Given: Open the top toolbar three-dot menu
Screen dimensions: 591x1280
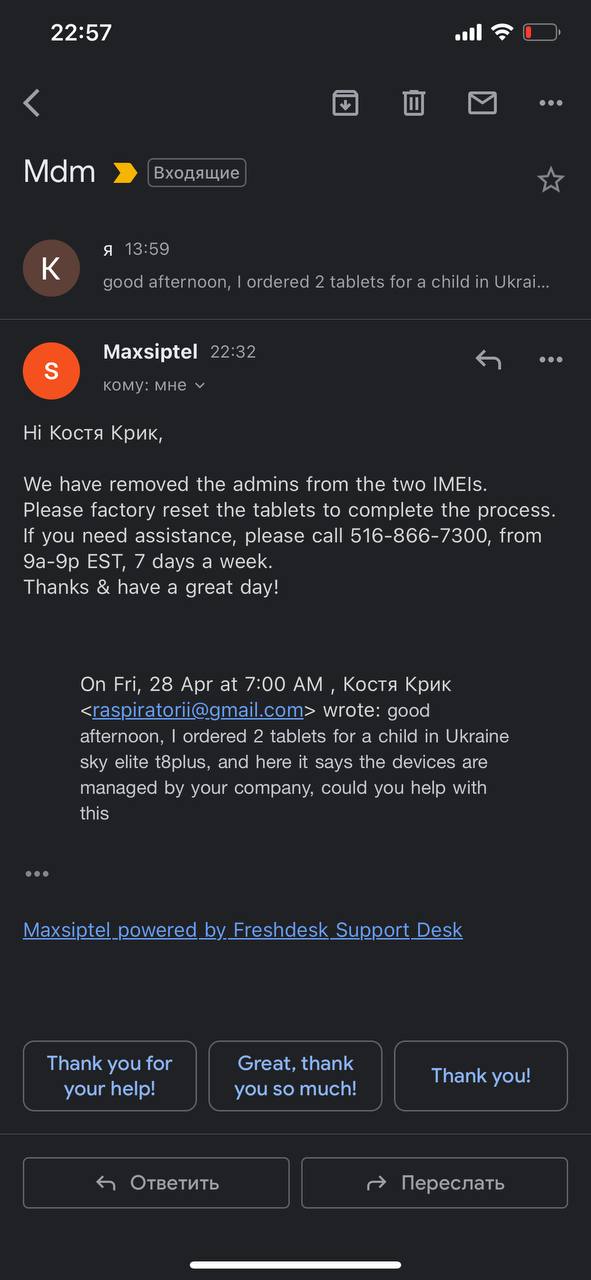Looking at the screenshot, I should (551, 102).
